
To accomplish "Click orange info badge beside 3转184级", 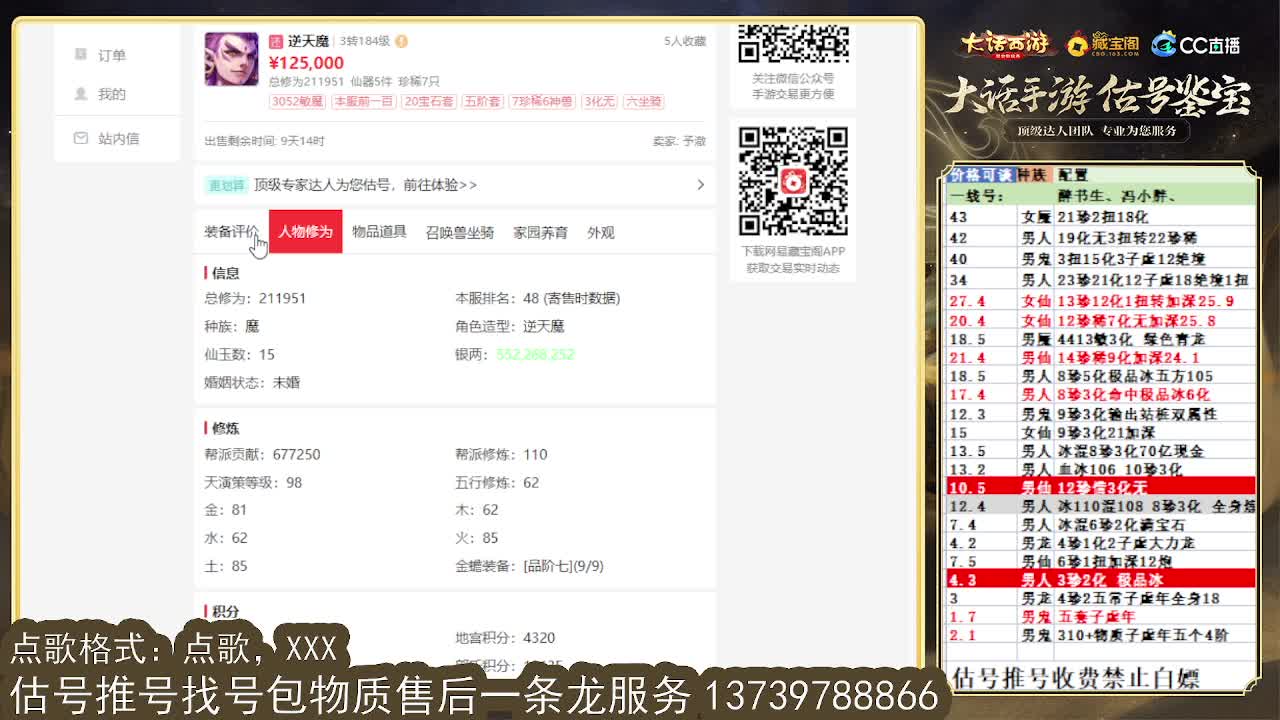I will [401, 42].
